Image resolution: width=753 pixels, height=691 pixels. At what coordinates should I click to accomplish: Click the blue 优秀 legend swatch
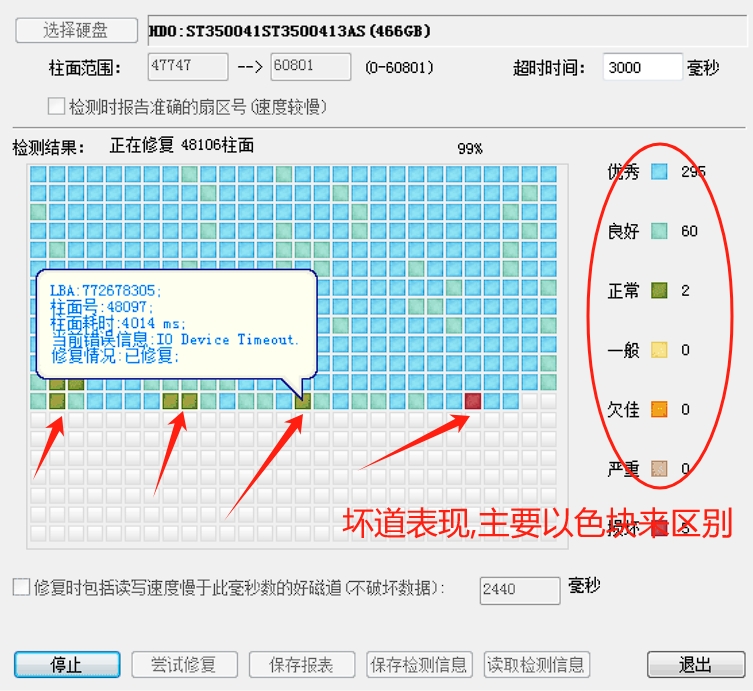coord(659,171)
